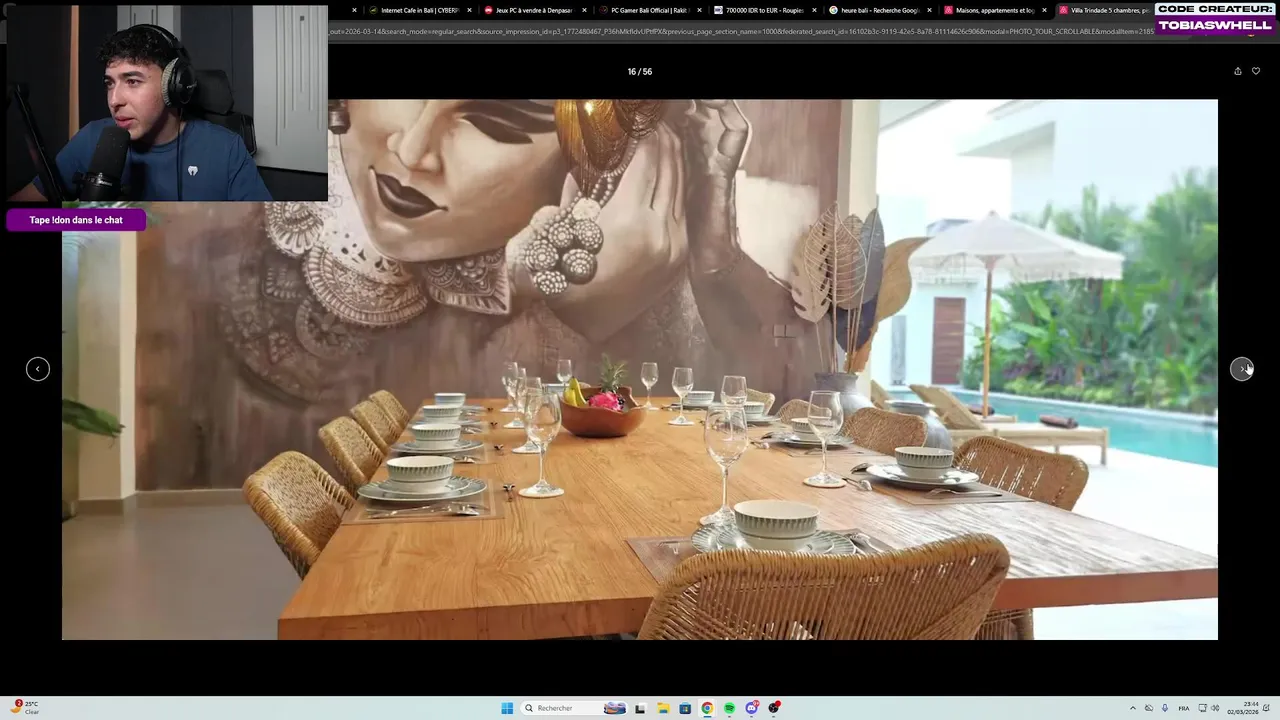Image resolution: width=1280 pixels, height=720 pixels.
Task: Select the Villa Trindade 5 chambres tab
Action: (x=1105, y=10)
